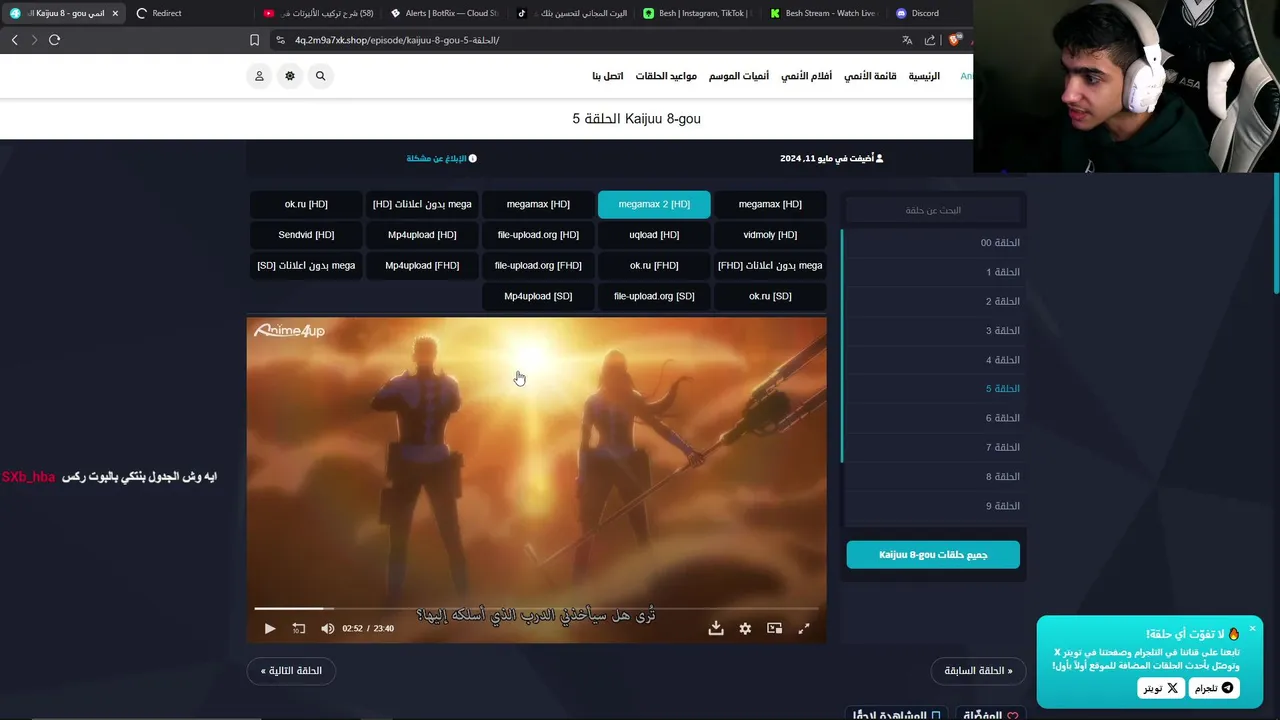Go to next episode الحلقة التالية
Image resolution: width=1280 pixels, height=720 pixels.
tap(291, 671)
